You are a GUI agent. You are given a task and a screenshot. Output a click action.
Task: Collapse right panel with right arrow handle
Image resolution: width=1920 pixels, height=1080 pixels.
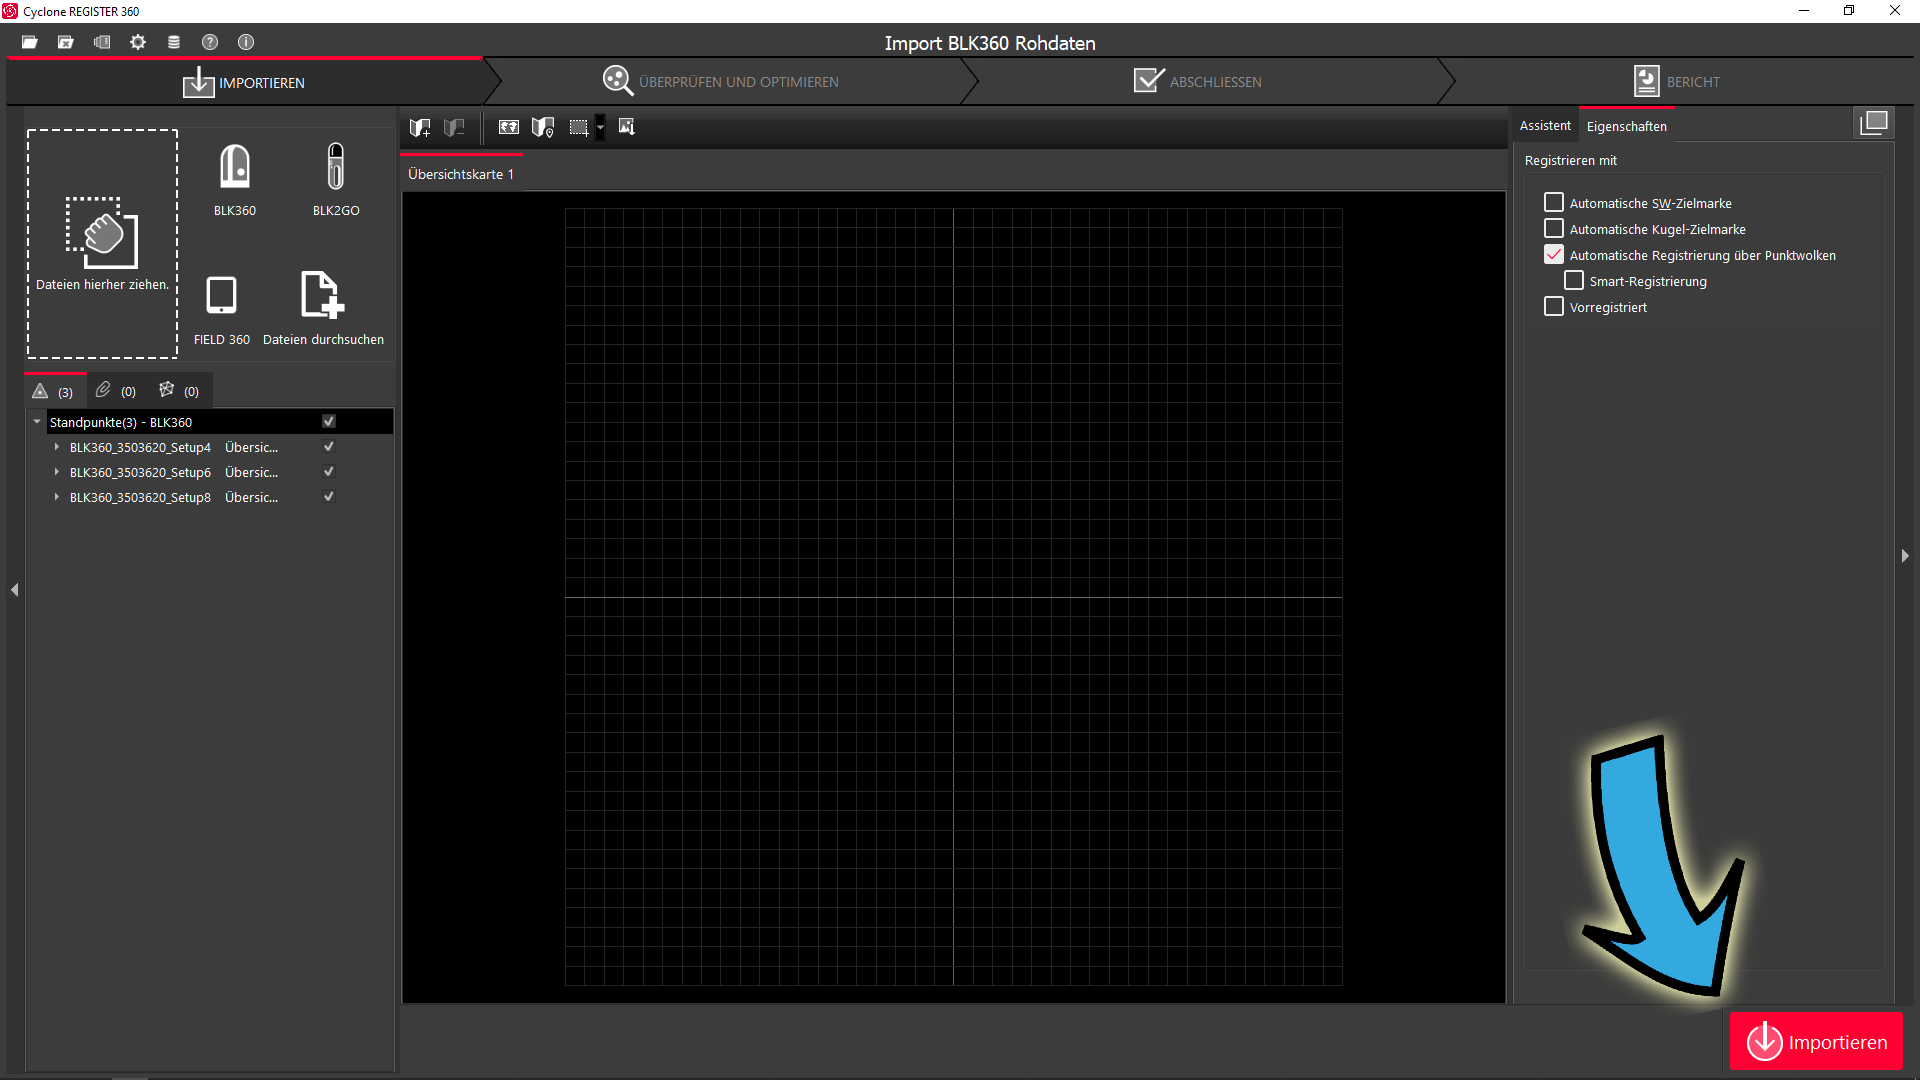[1905, 556]
